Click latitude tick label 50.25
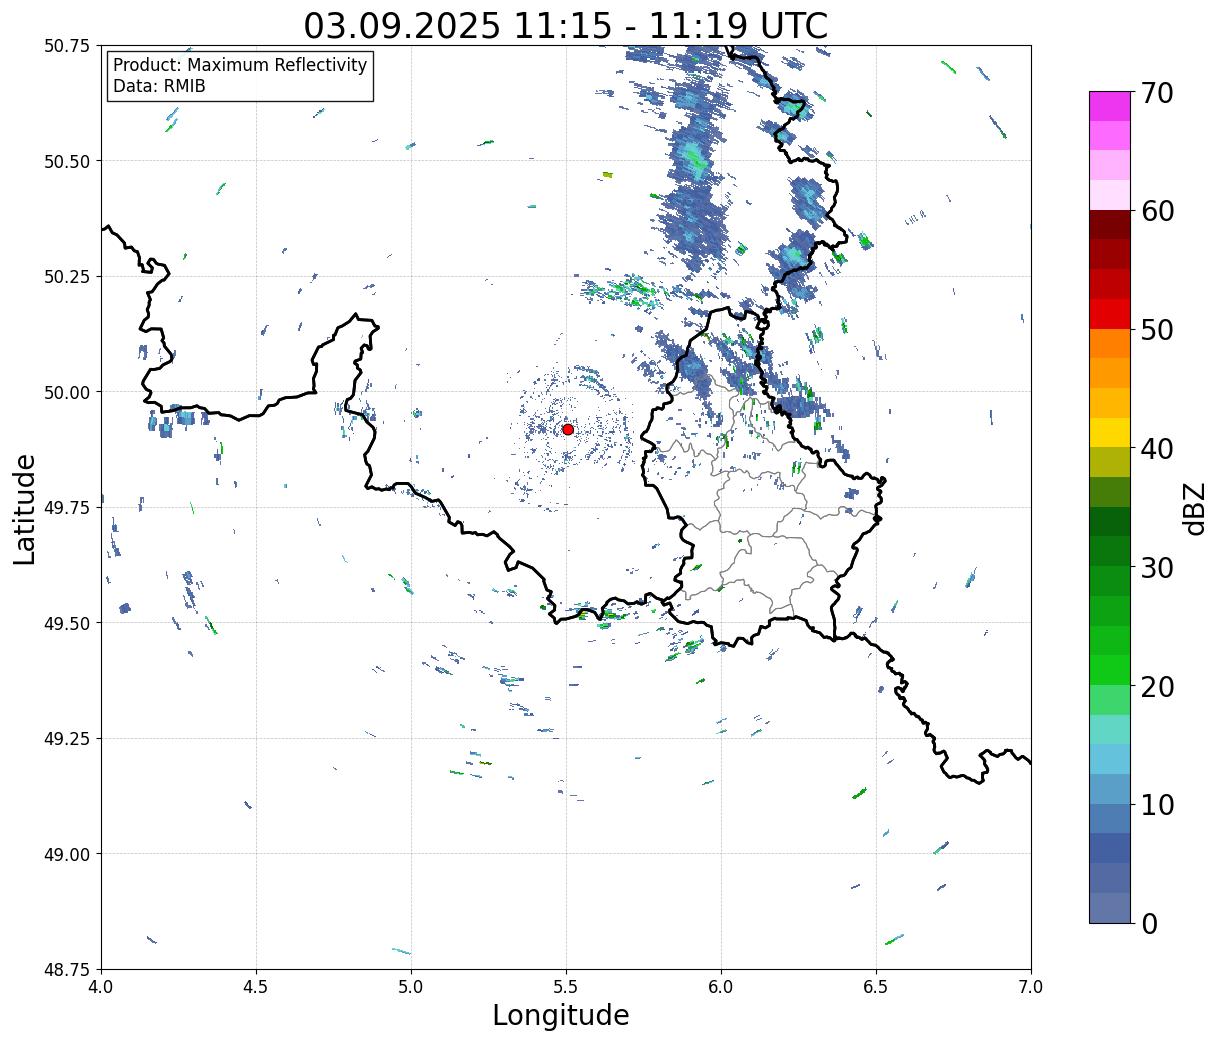The width and height of the screenshot is (1219, 1040). (67, 277)
